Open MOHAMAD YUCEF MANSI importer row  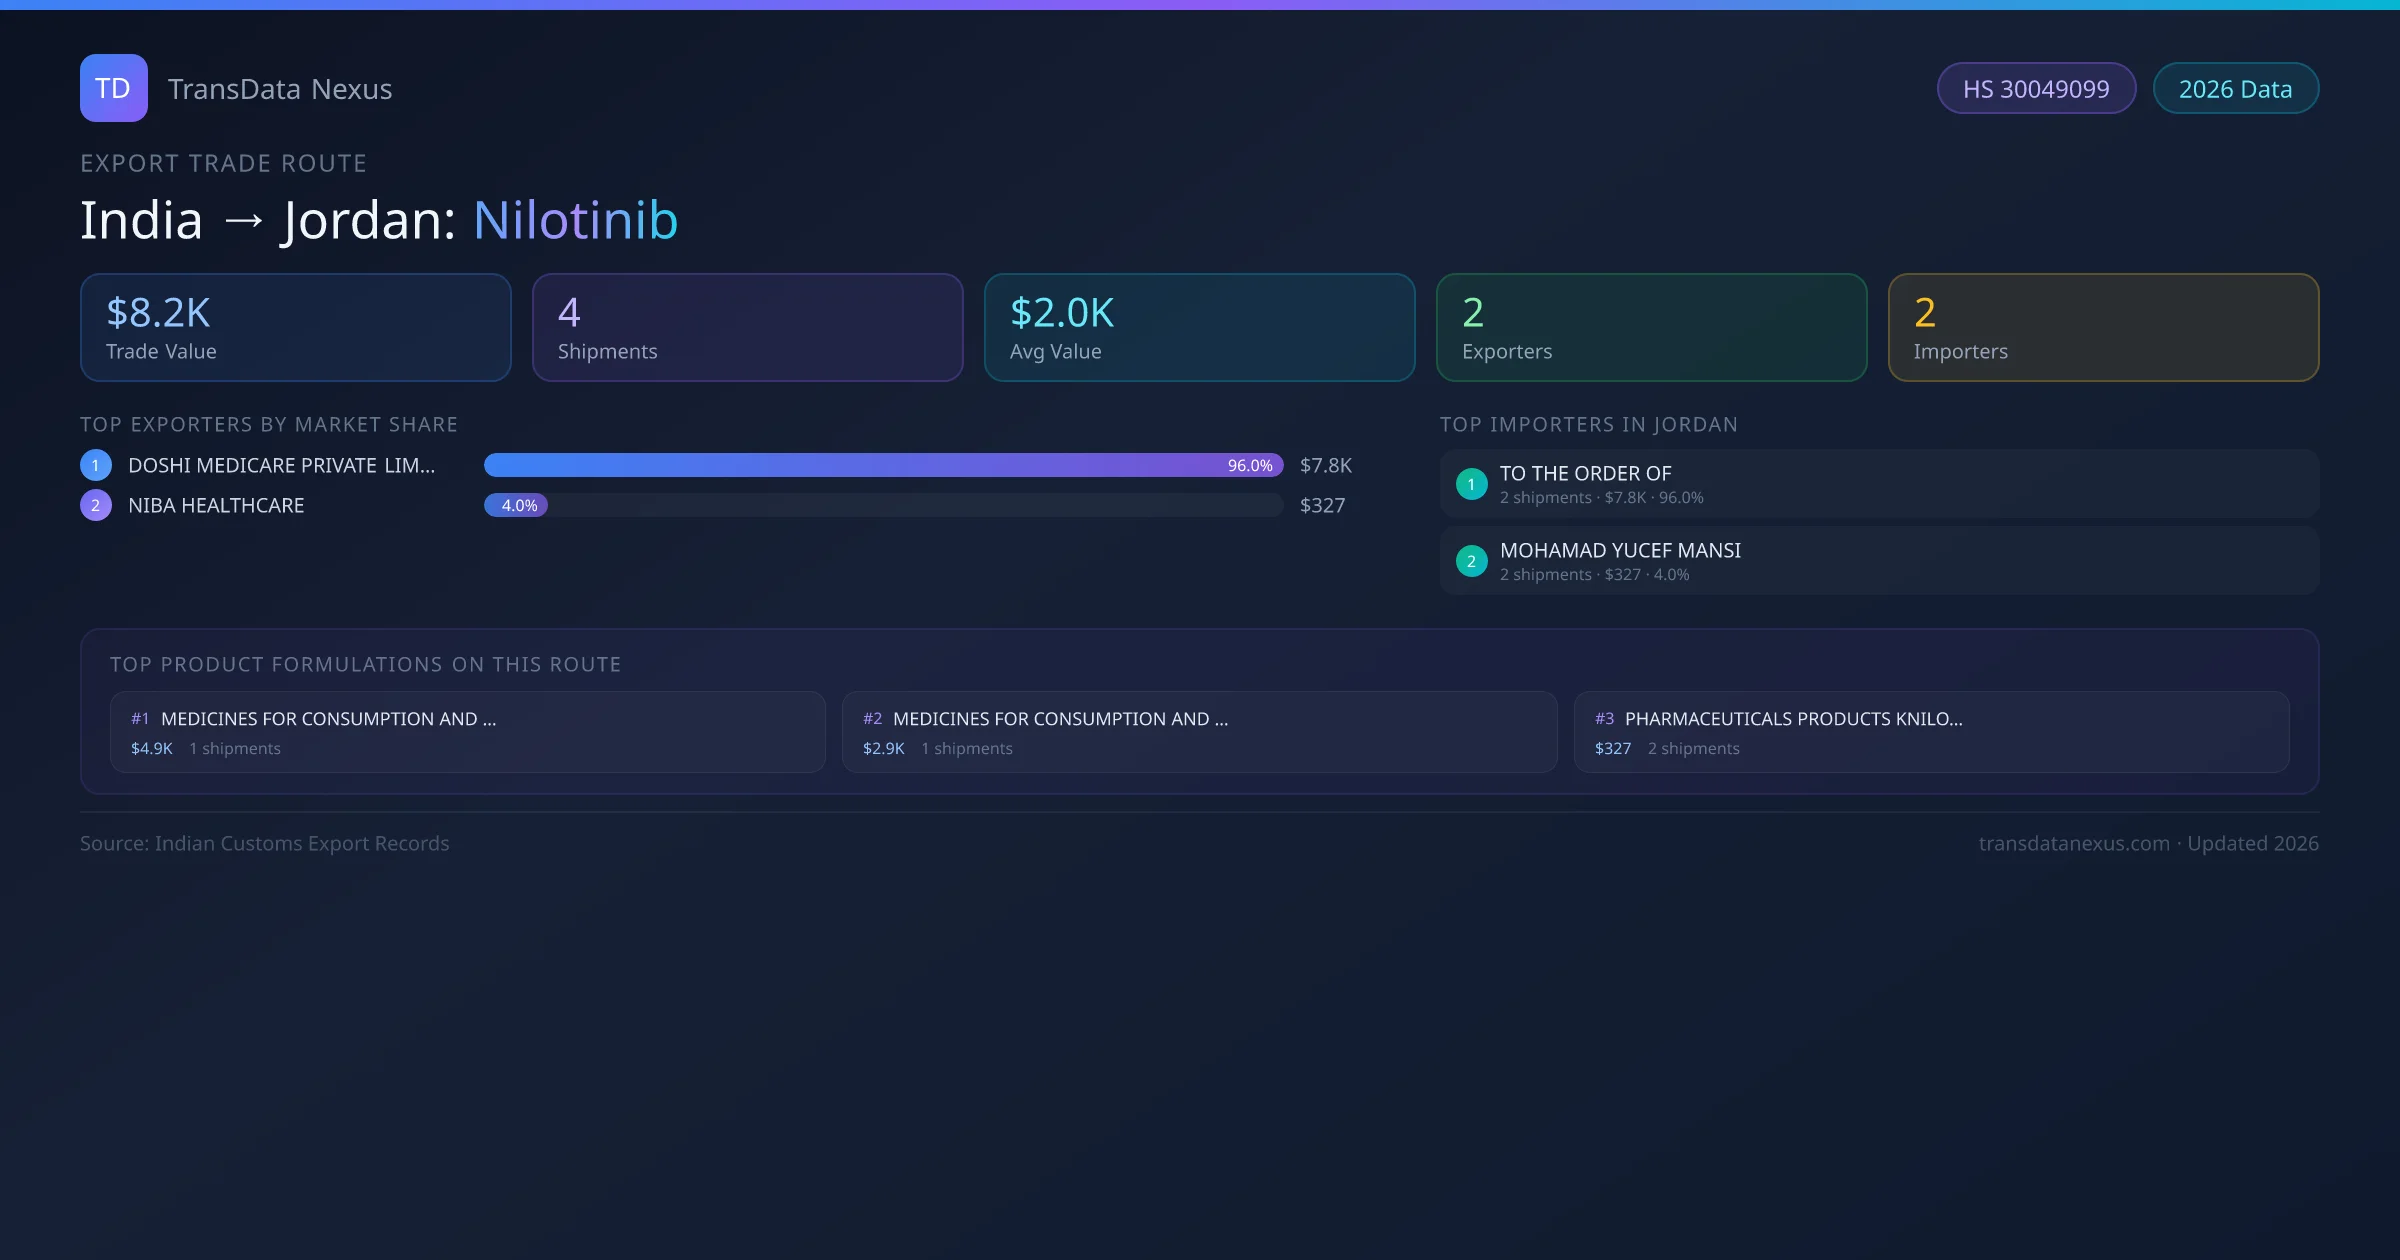1878,561
